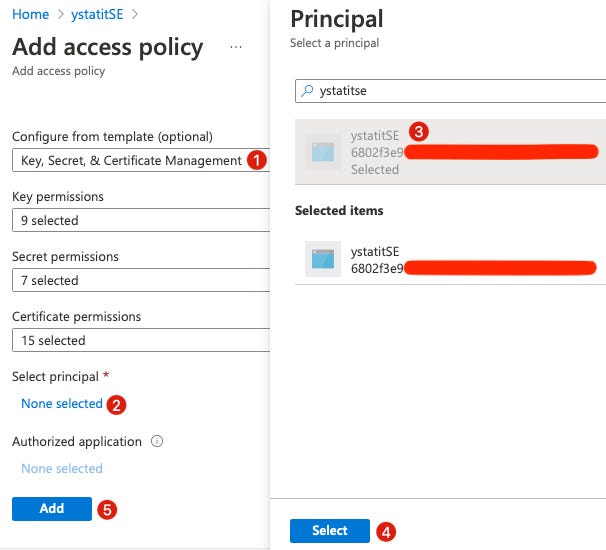The width and height of the screenshot is (606, 550).
Task: Click ystatitSE app icon in search results
Action: click(323, 152)
